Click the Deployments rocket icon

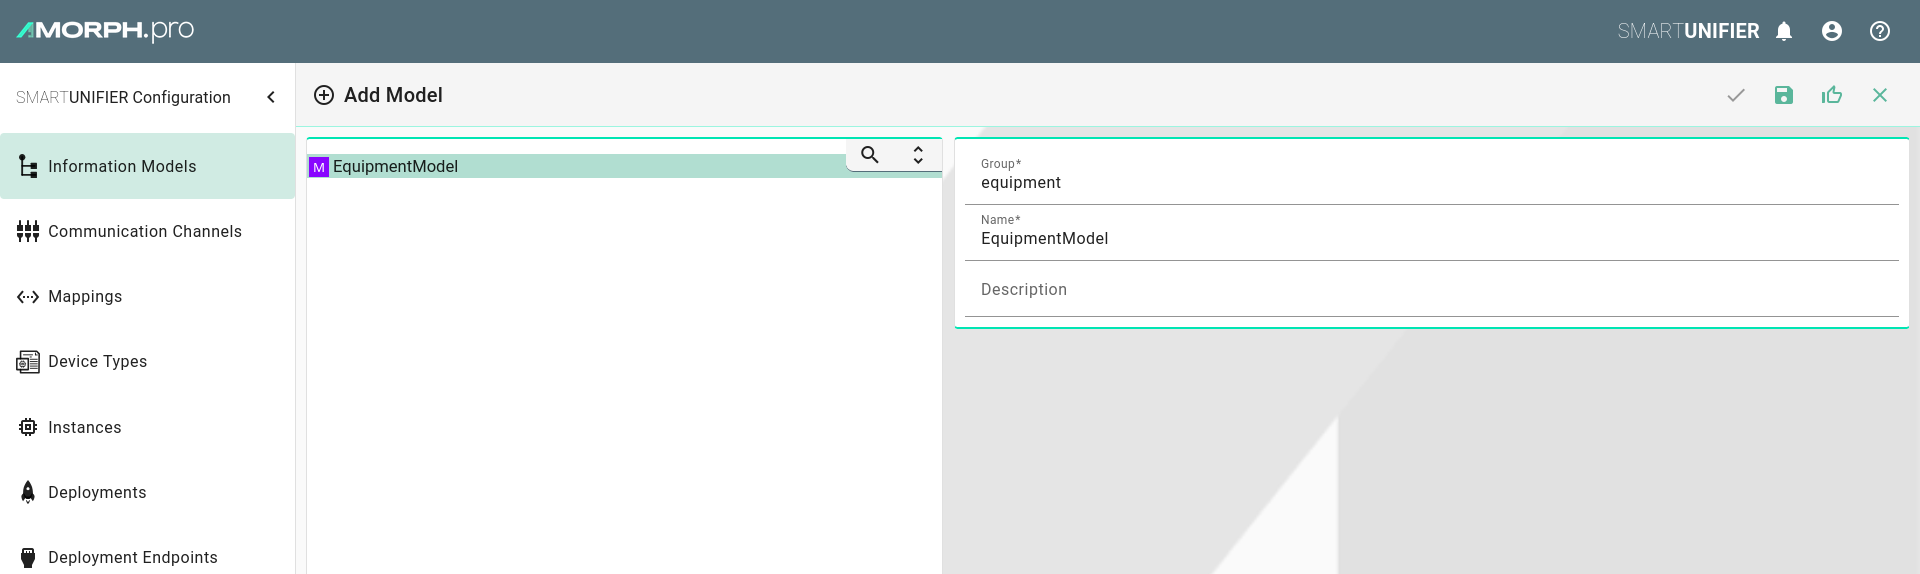click(x=28, y=492)
